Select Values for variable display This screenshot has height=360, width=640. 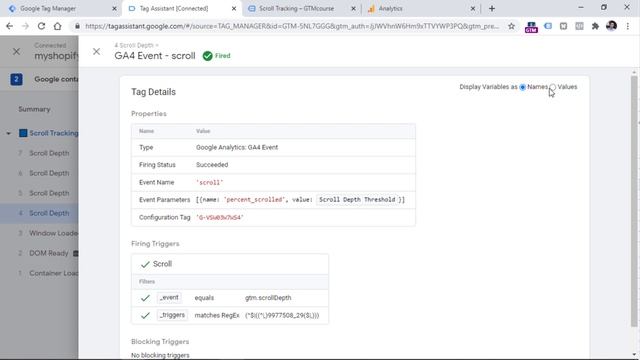[x=553, y=87]
